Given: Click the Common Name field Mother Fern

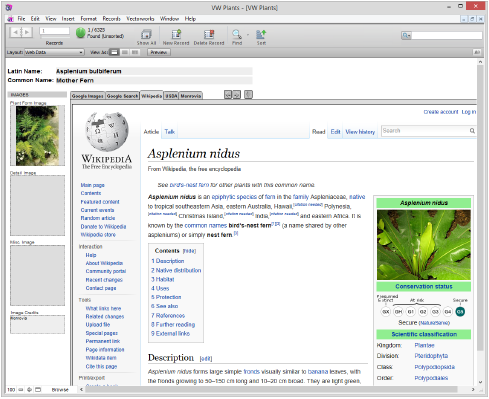Looking at the screenshot, I should [154, 80].
